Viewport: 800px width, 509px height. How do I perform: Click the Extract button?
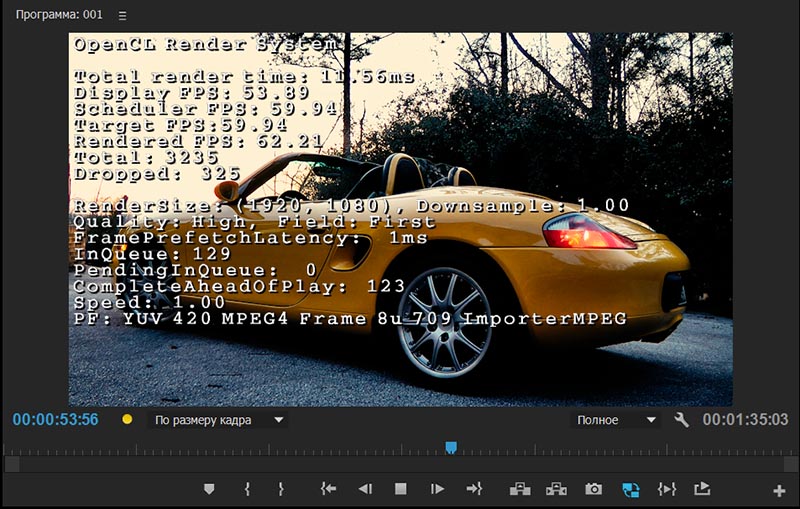click(x=557, y=489)
